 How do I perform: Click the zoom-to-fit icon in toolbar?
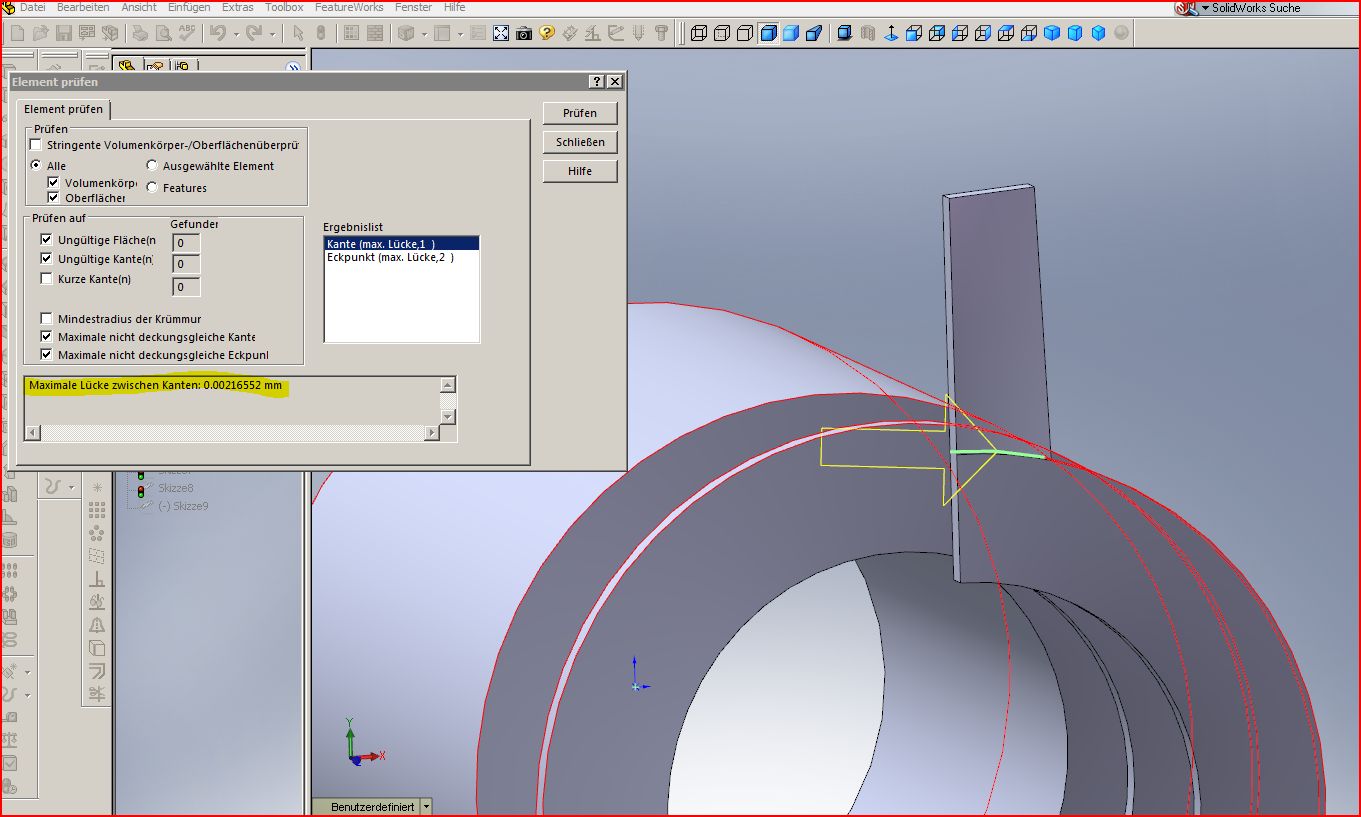pyautogui.click(x=501, y=33)
